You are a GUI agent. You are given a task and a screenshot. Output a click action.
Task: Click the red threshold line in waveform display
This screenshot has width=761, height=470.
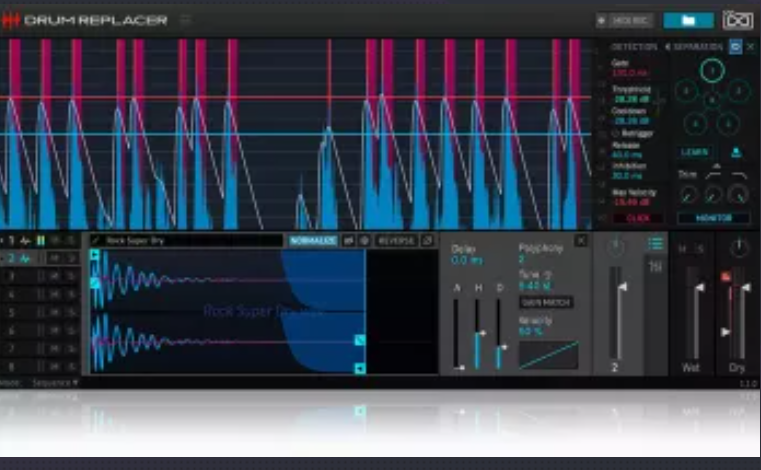point(295,98)
